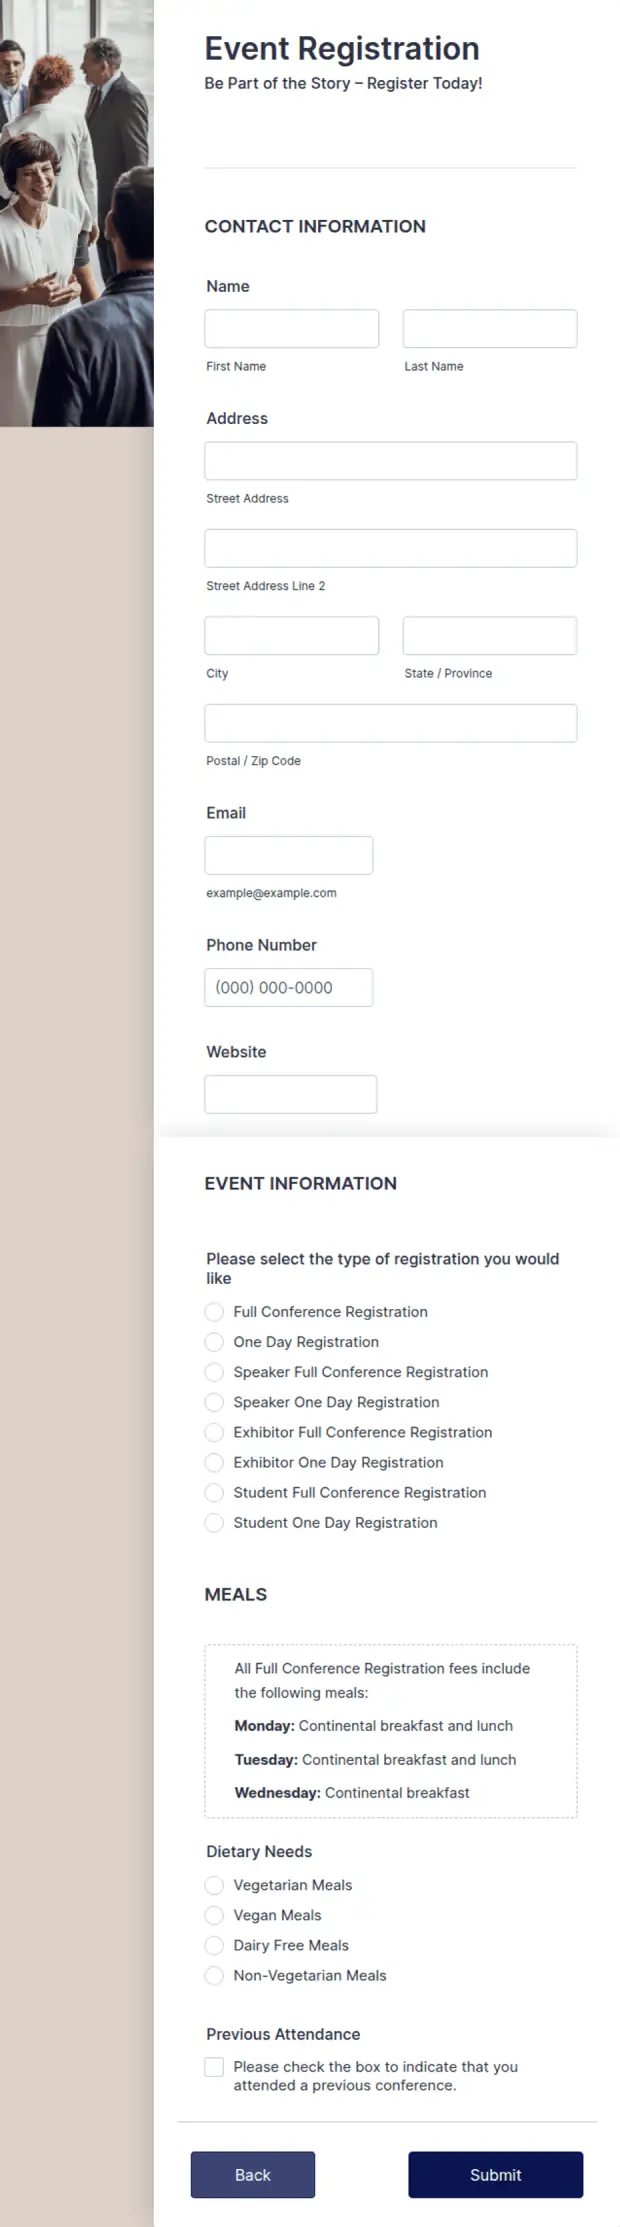The image size is (620, 2227).
Task: Check the previous conference attendance box
Action: (x=214, y=2066)
